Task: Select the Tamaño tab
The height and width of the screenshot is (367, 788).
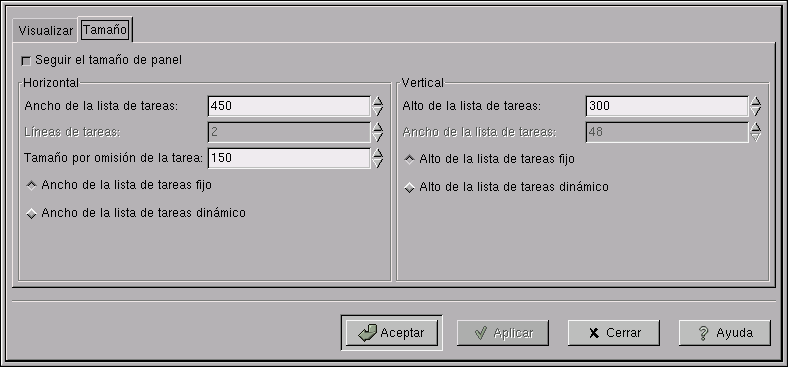Action: point(105,30)
